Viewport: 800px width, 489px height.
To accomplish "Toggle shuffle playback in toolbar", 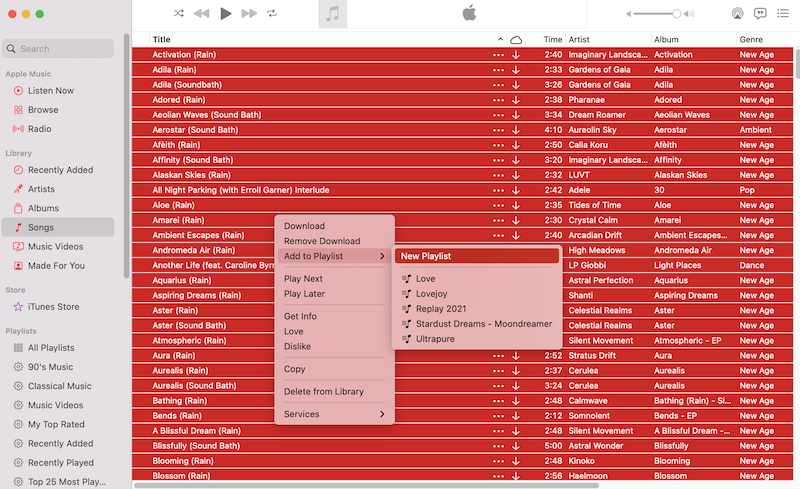I will click(x=178, y=14).
